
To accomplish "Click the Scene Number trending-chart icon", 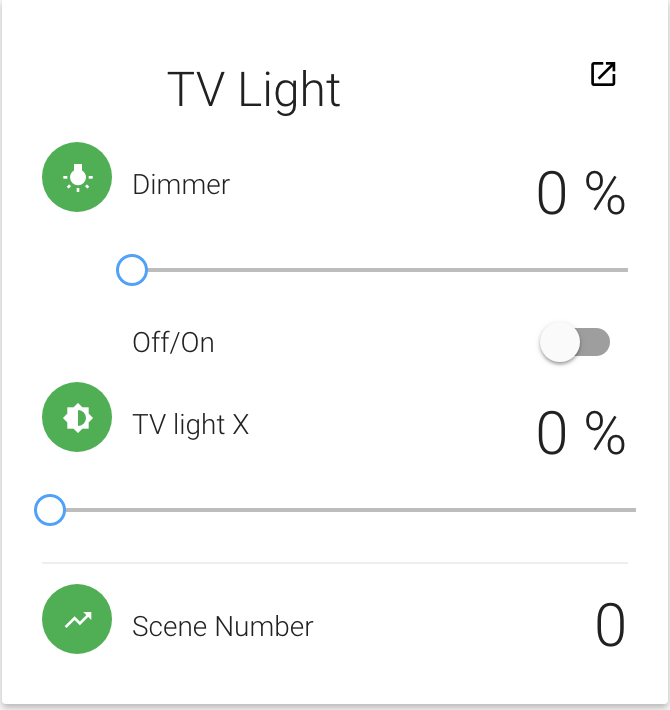I will 77,620.
